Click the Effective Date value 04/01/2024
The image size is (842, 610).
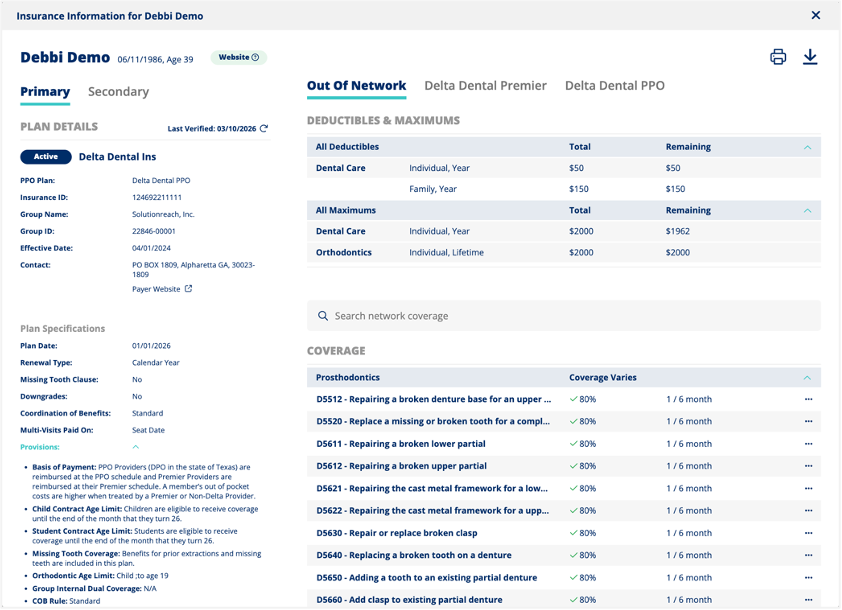(x=151, y=248)
